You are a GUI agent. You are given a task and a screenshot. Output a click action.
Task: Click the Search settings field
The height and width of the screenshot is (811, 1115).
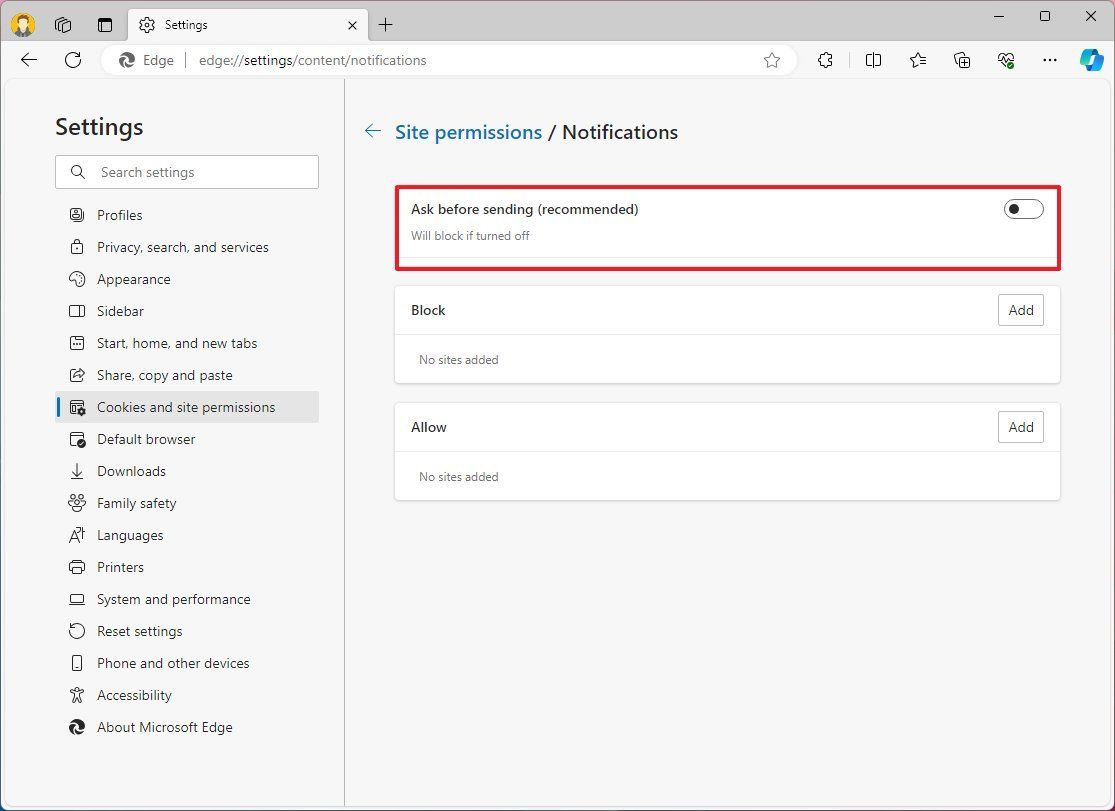186,172
